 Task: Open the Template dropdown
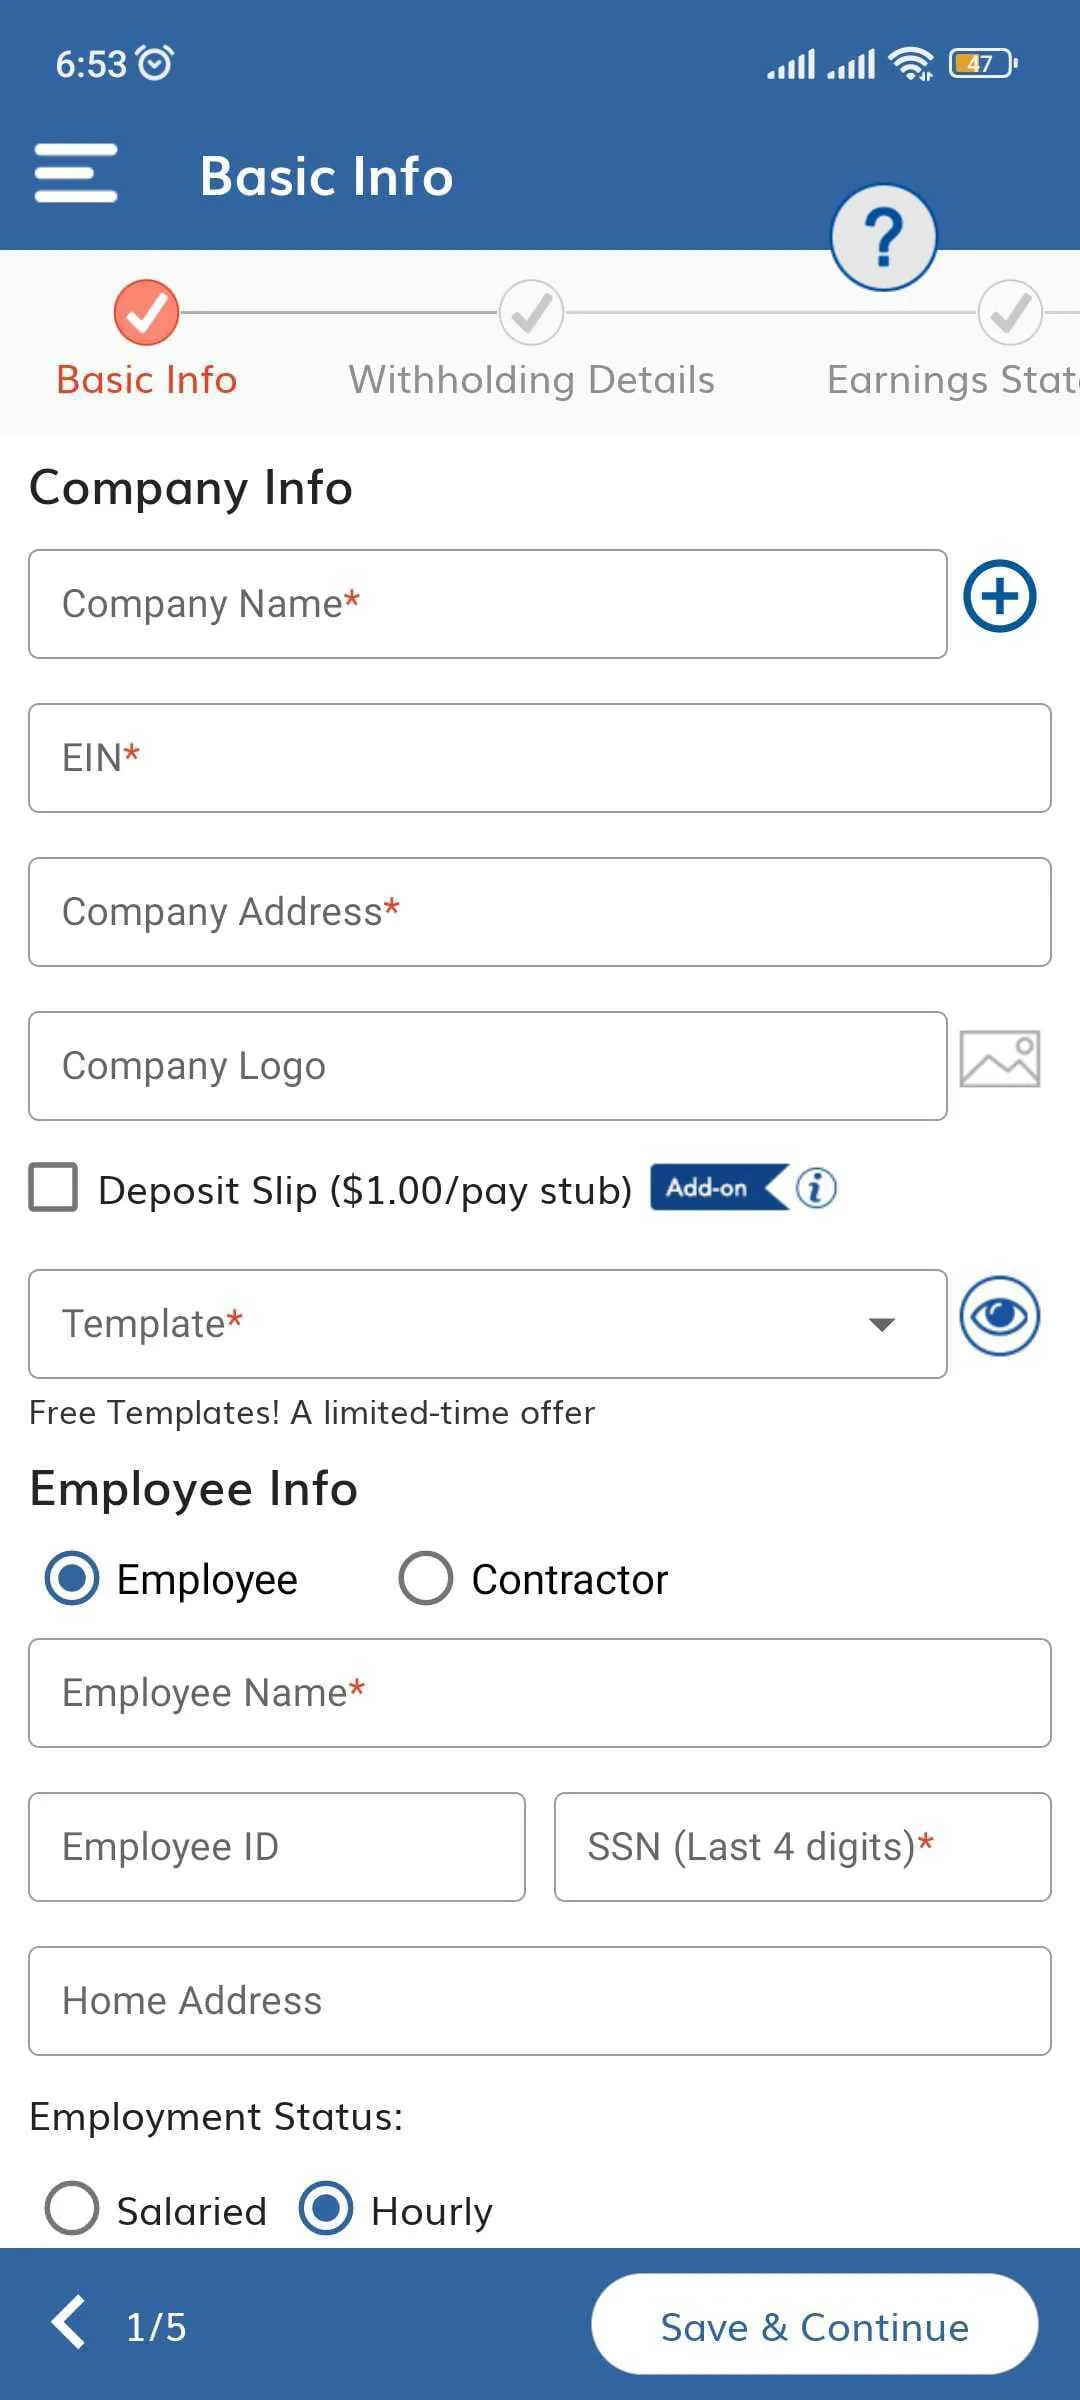(x=487, y=1322)
